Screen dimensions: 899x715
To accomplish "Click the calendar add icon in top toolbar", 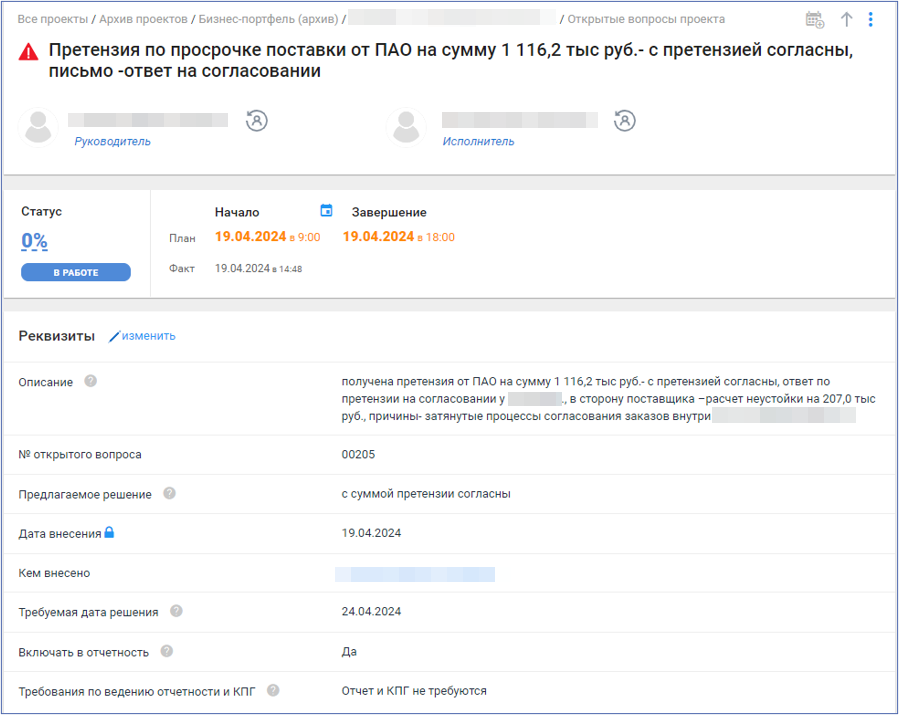I will pos(815,20).
